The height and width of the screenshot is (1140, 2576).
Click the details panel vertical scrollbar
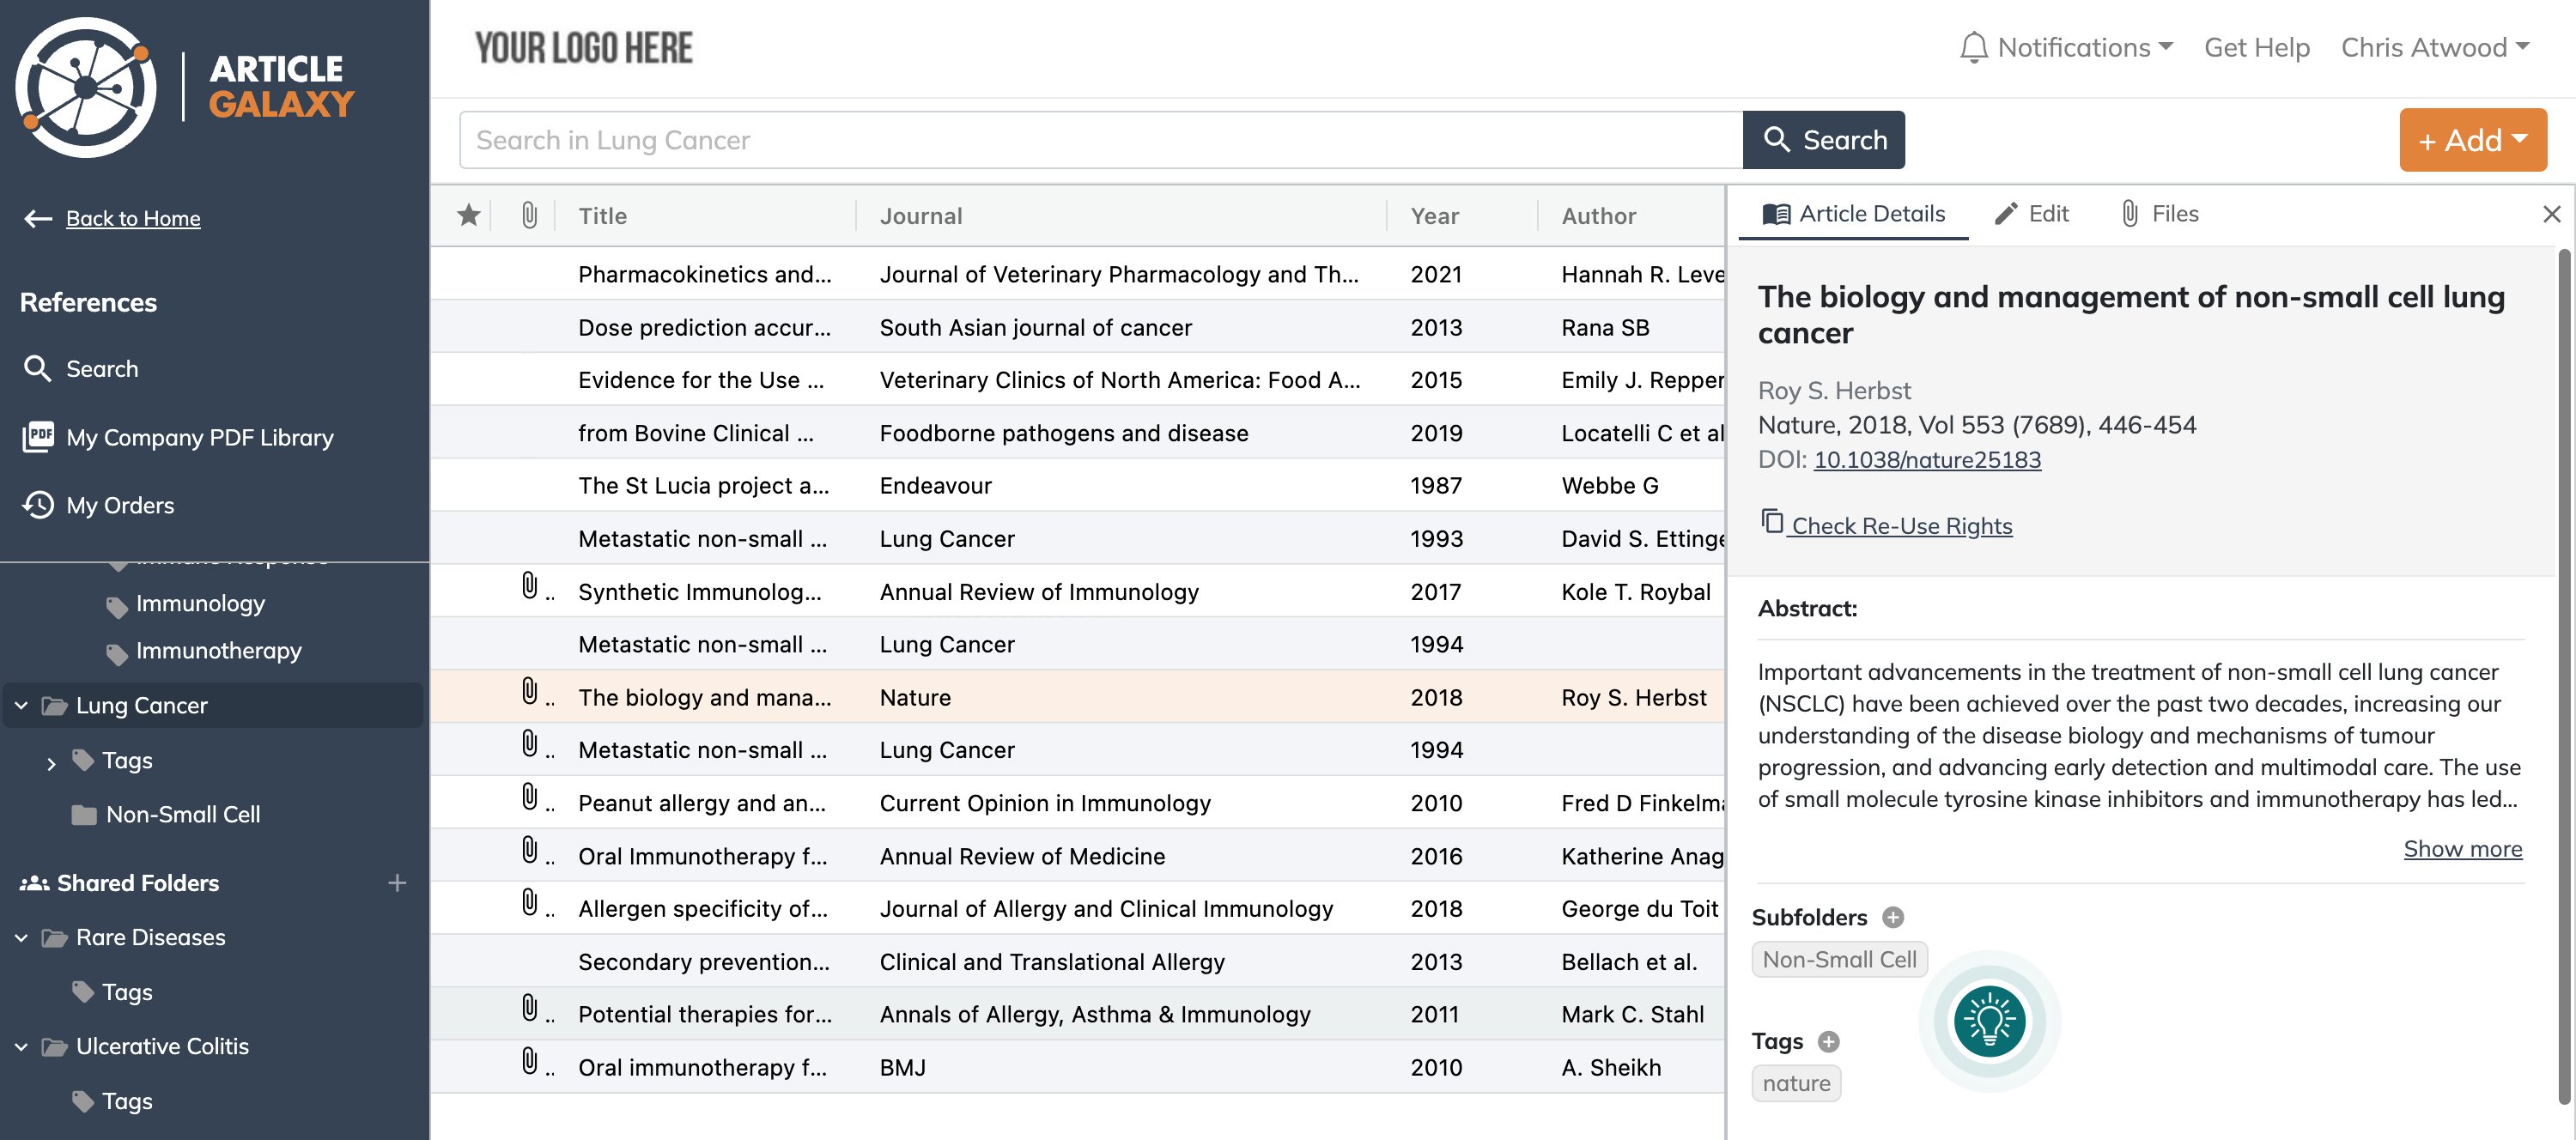coord(2565,676)
